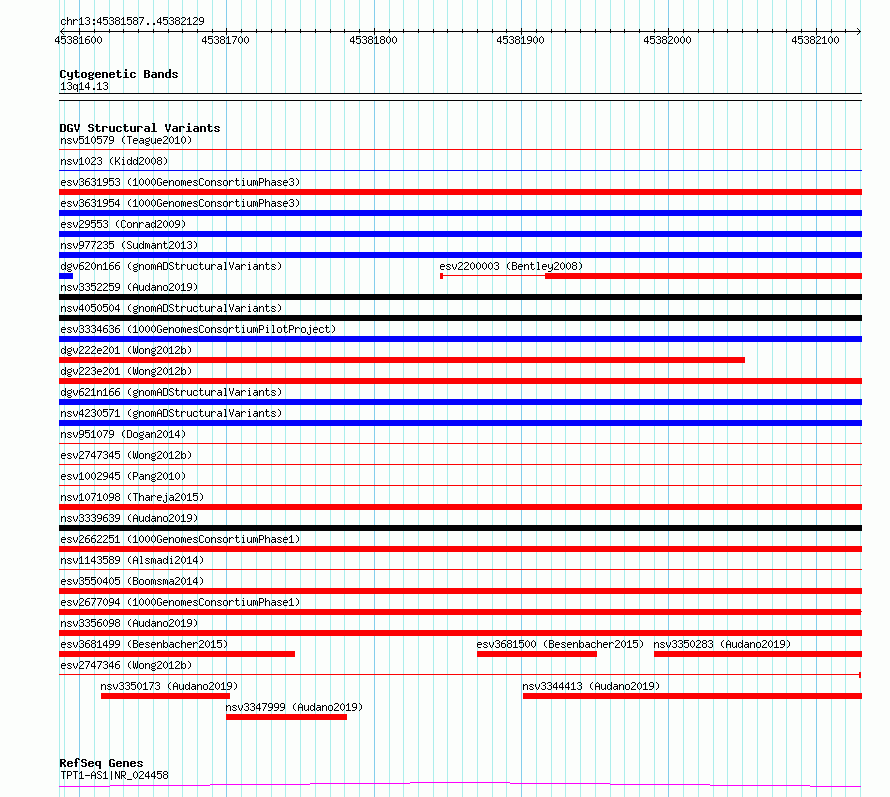Click the Cytogenetic Bands track title

(119, 74)
